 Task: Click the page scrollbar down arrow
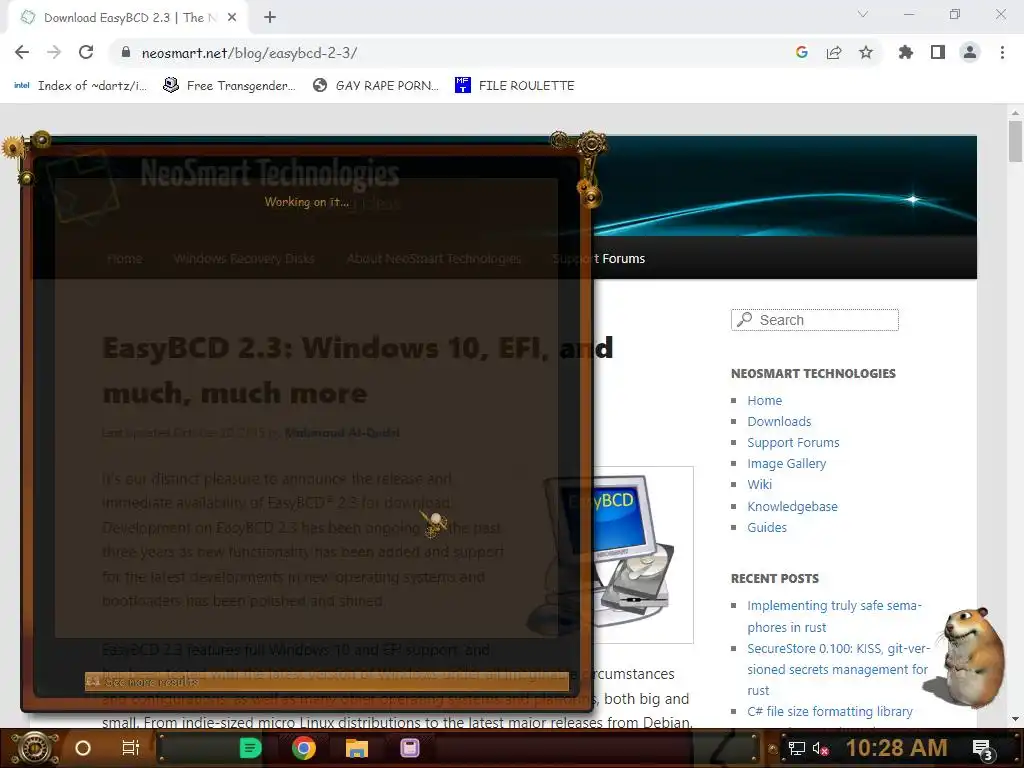click(1015, 719)
